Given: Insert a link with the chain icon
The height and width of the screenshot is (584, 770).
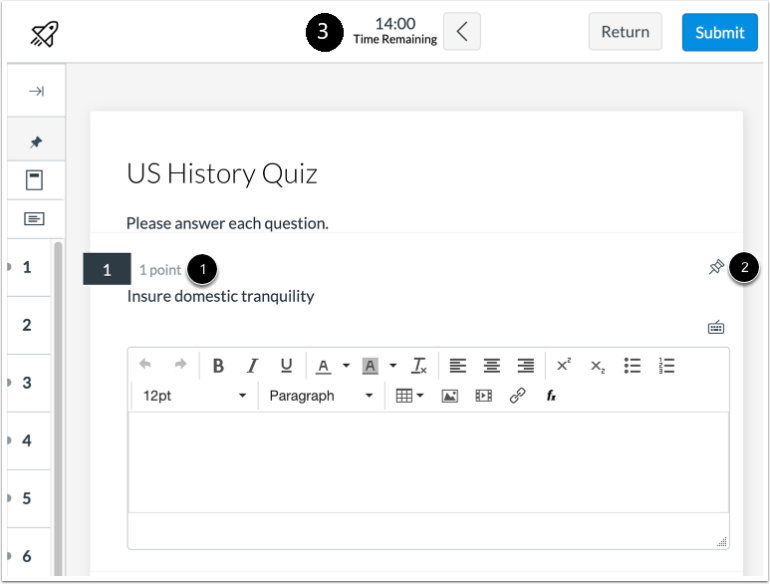Looking at the screenshot, I should 518,395.
